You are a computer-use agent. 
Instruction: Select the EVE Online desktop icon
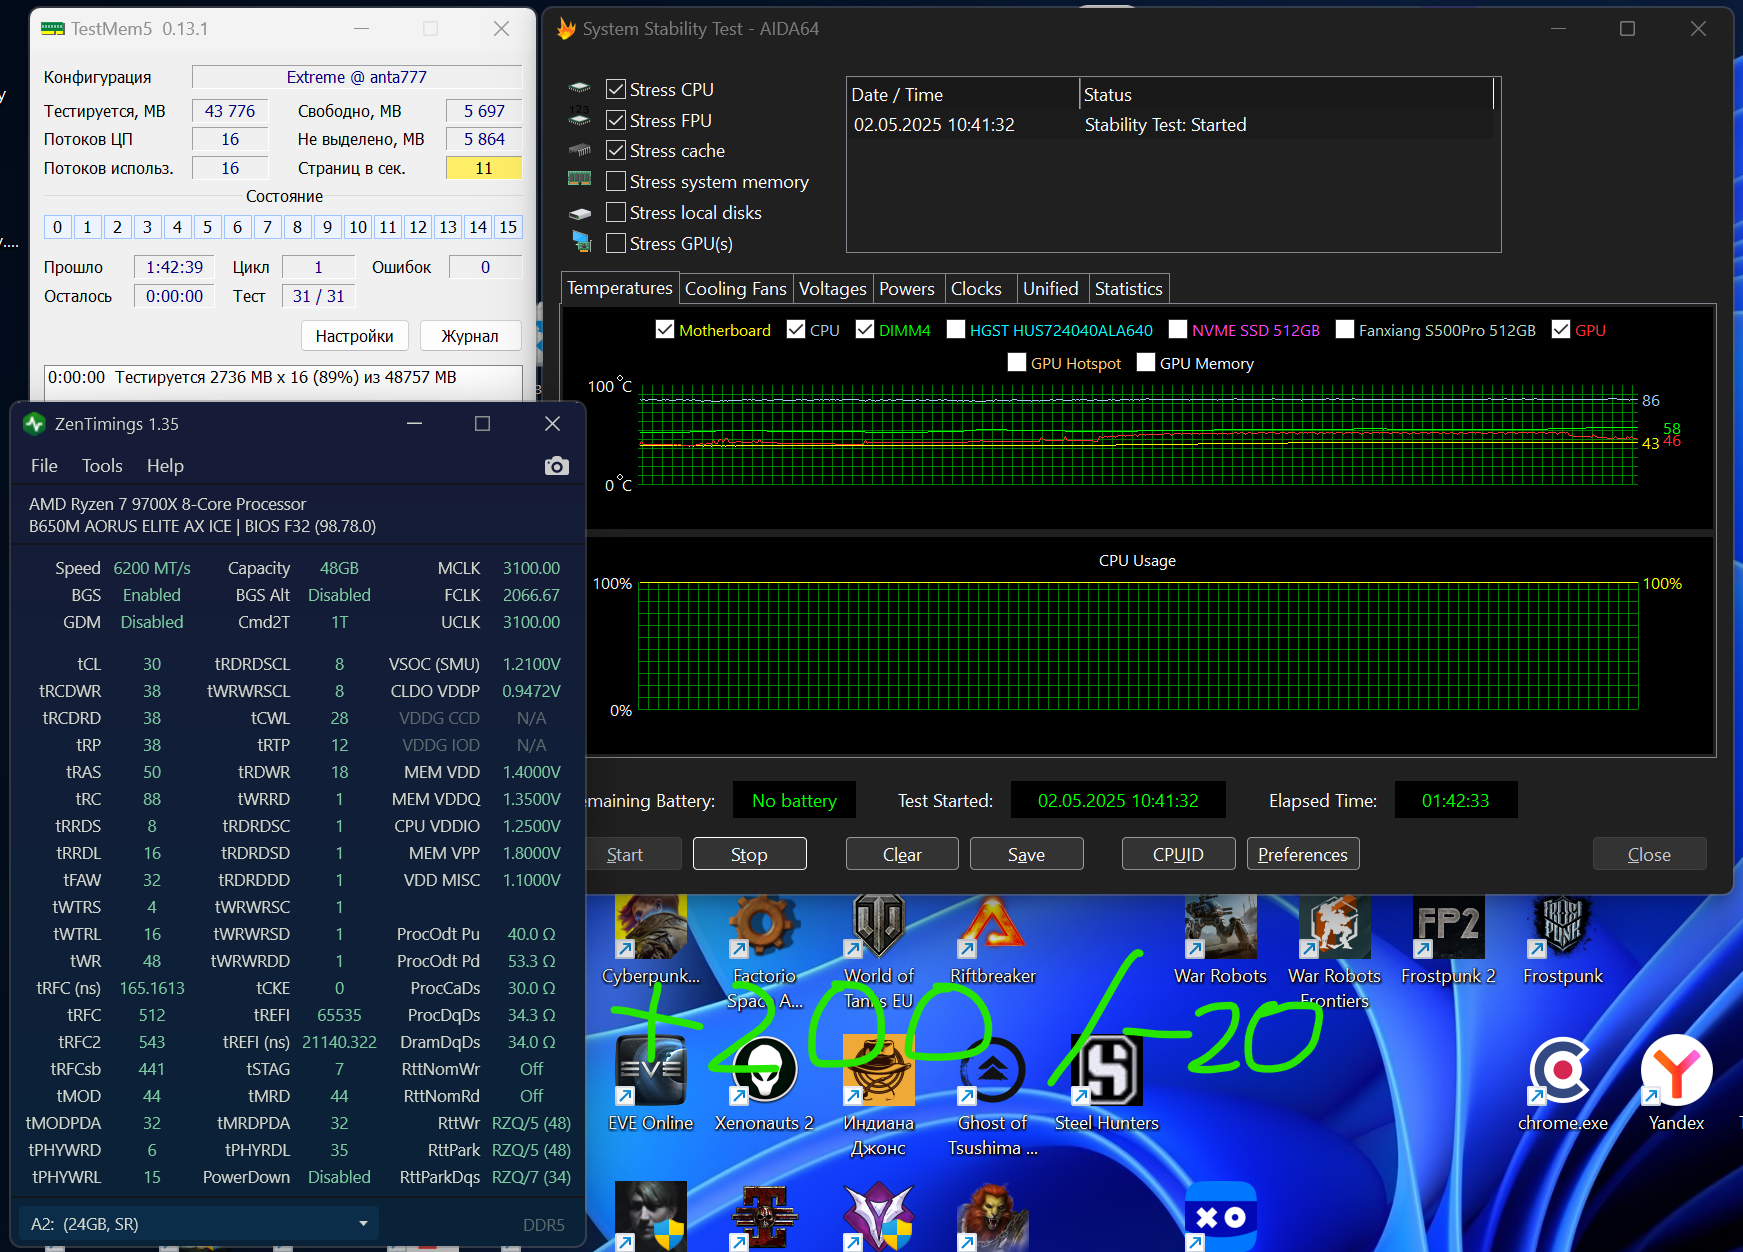(651, 1085)
